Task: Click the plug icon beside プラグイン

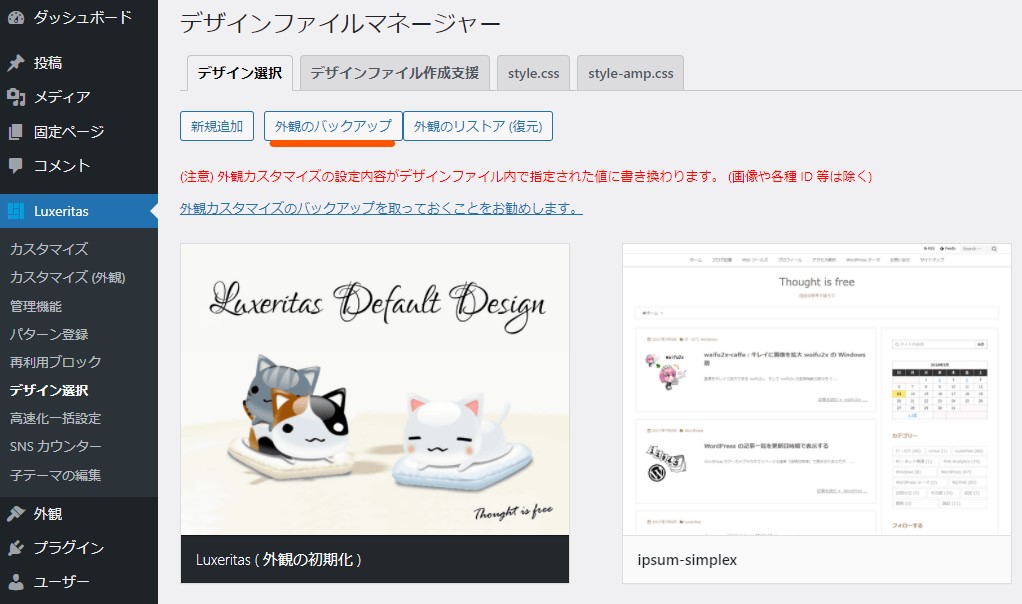Action: pos(16,547)
